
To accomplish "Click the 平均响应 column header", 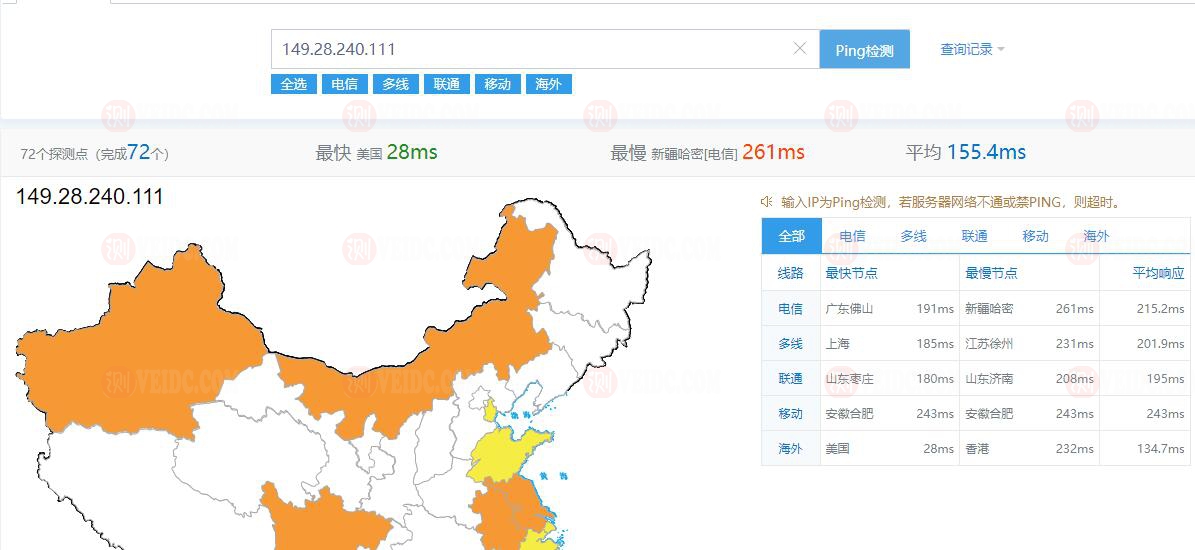I will pyautogui.click(x=1158, y=273).
